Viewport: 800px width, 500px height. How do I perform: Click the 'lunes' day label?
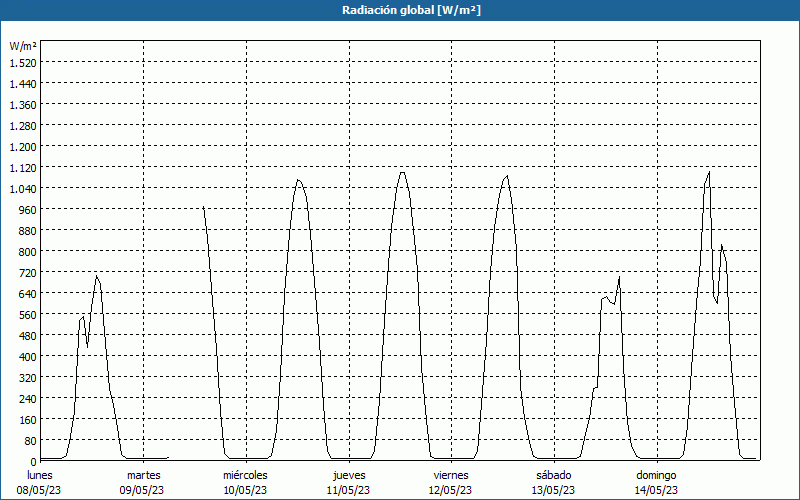[x=40, y=476]
